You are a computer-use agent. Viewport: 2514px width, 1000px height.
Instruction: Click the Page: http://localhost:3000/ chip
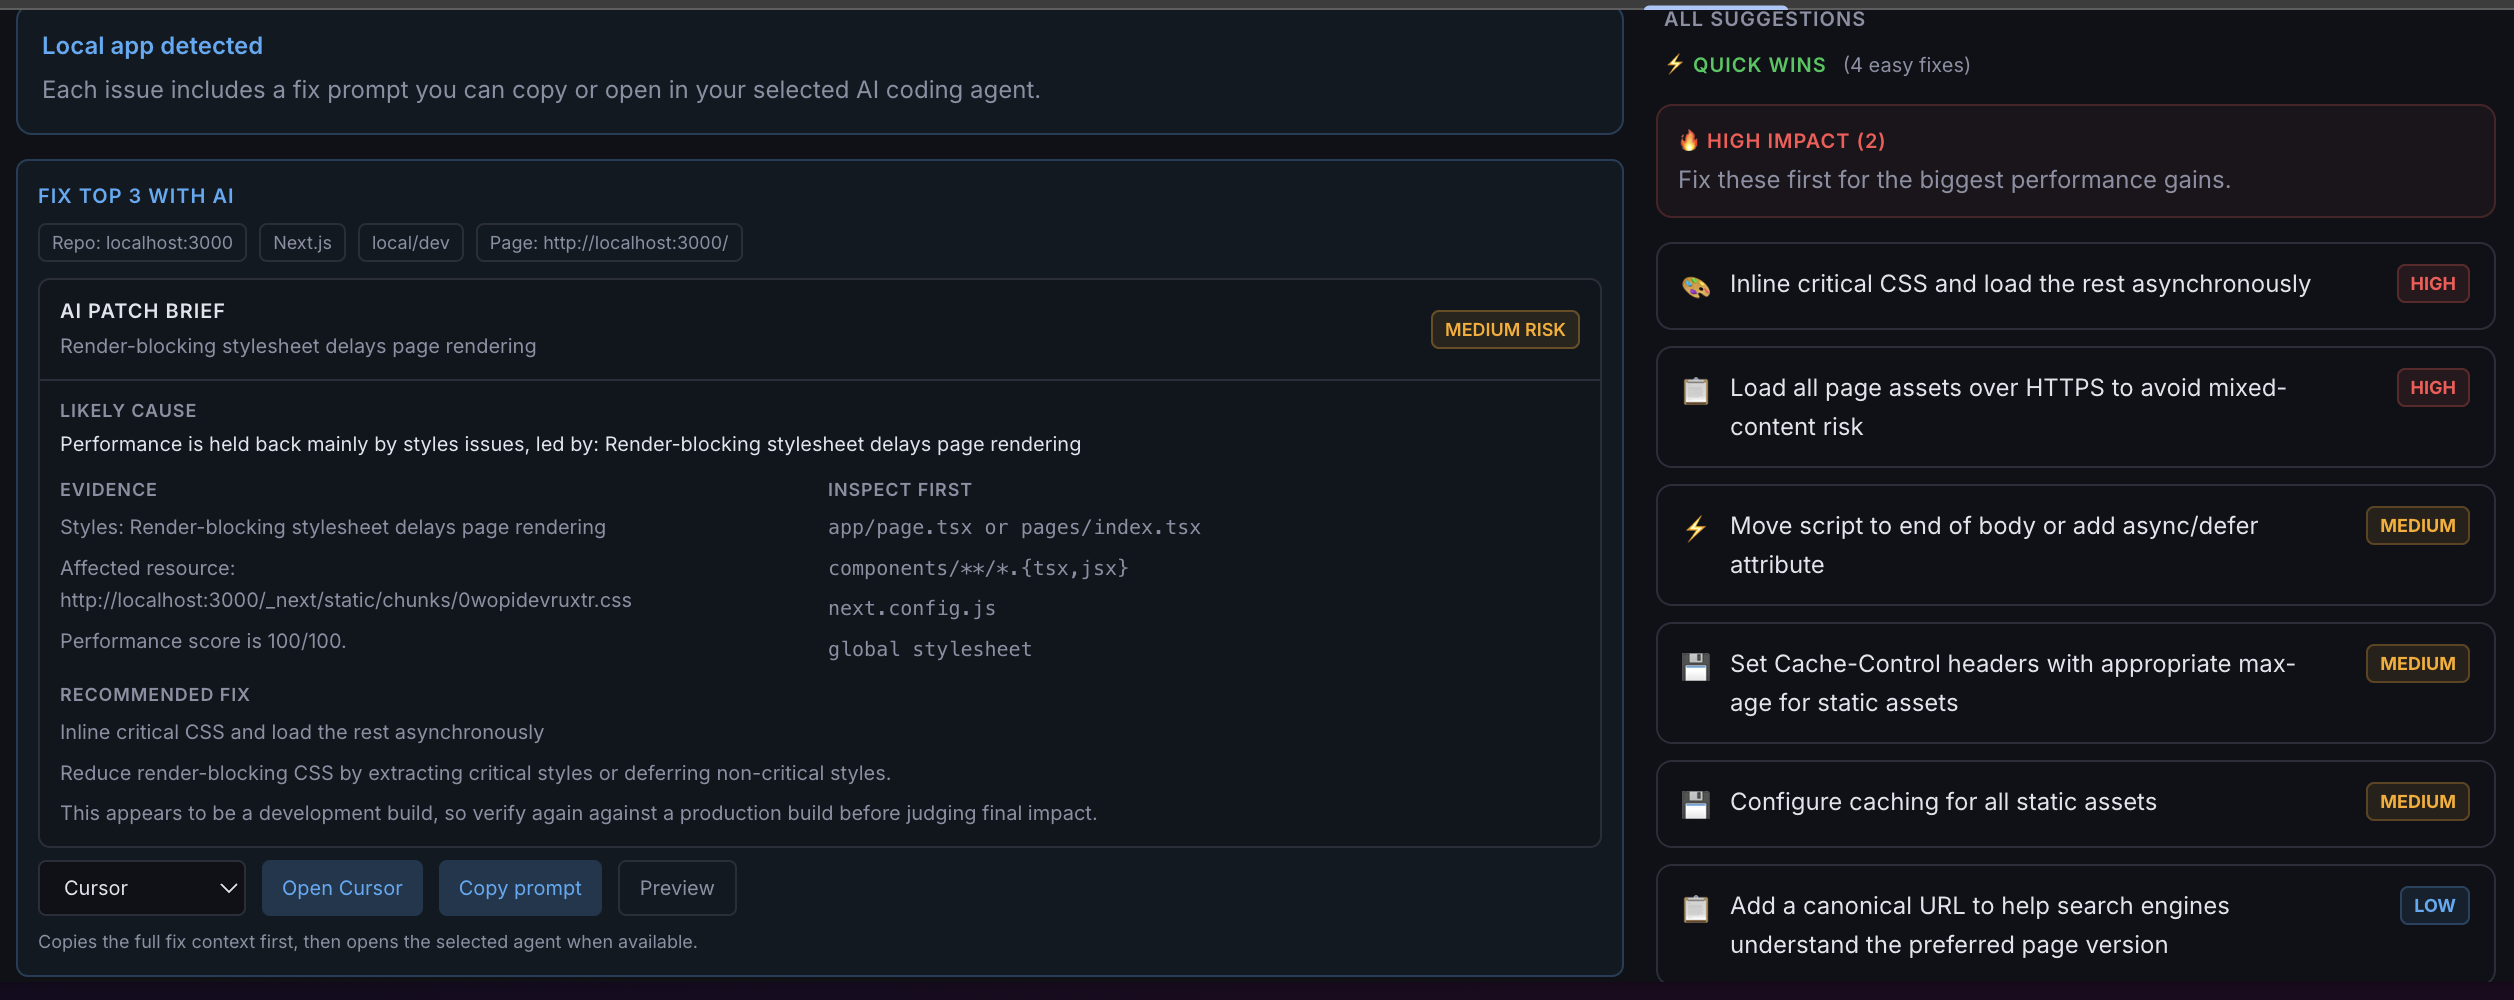609,243
